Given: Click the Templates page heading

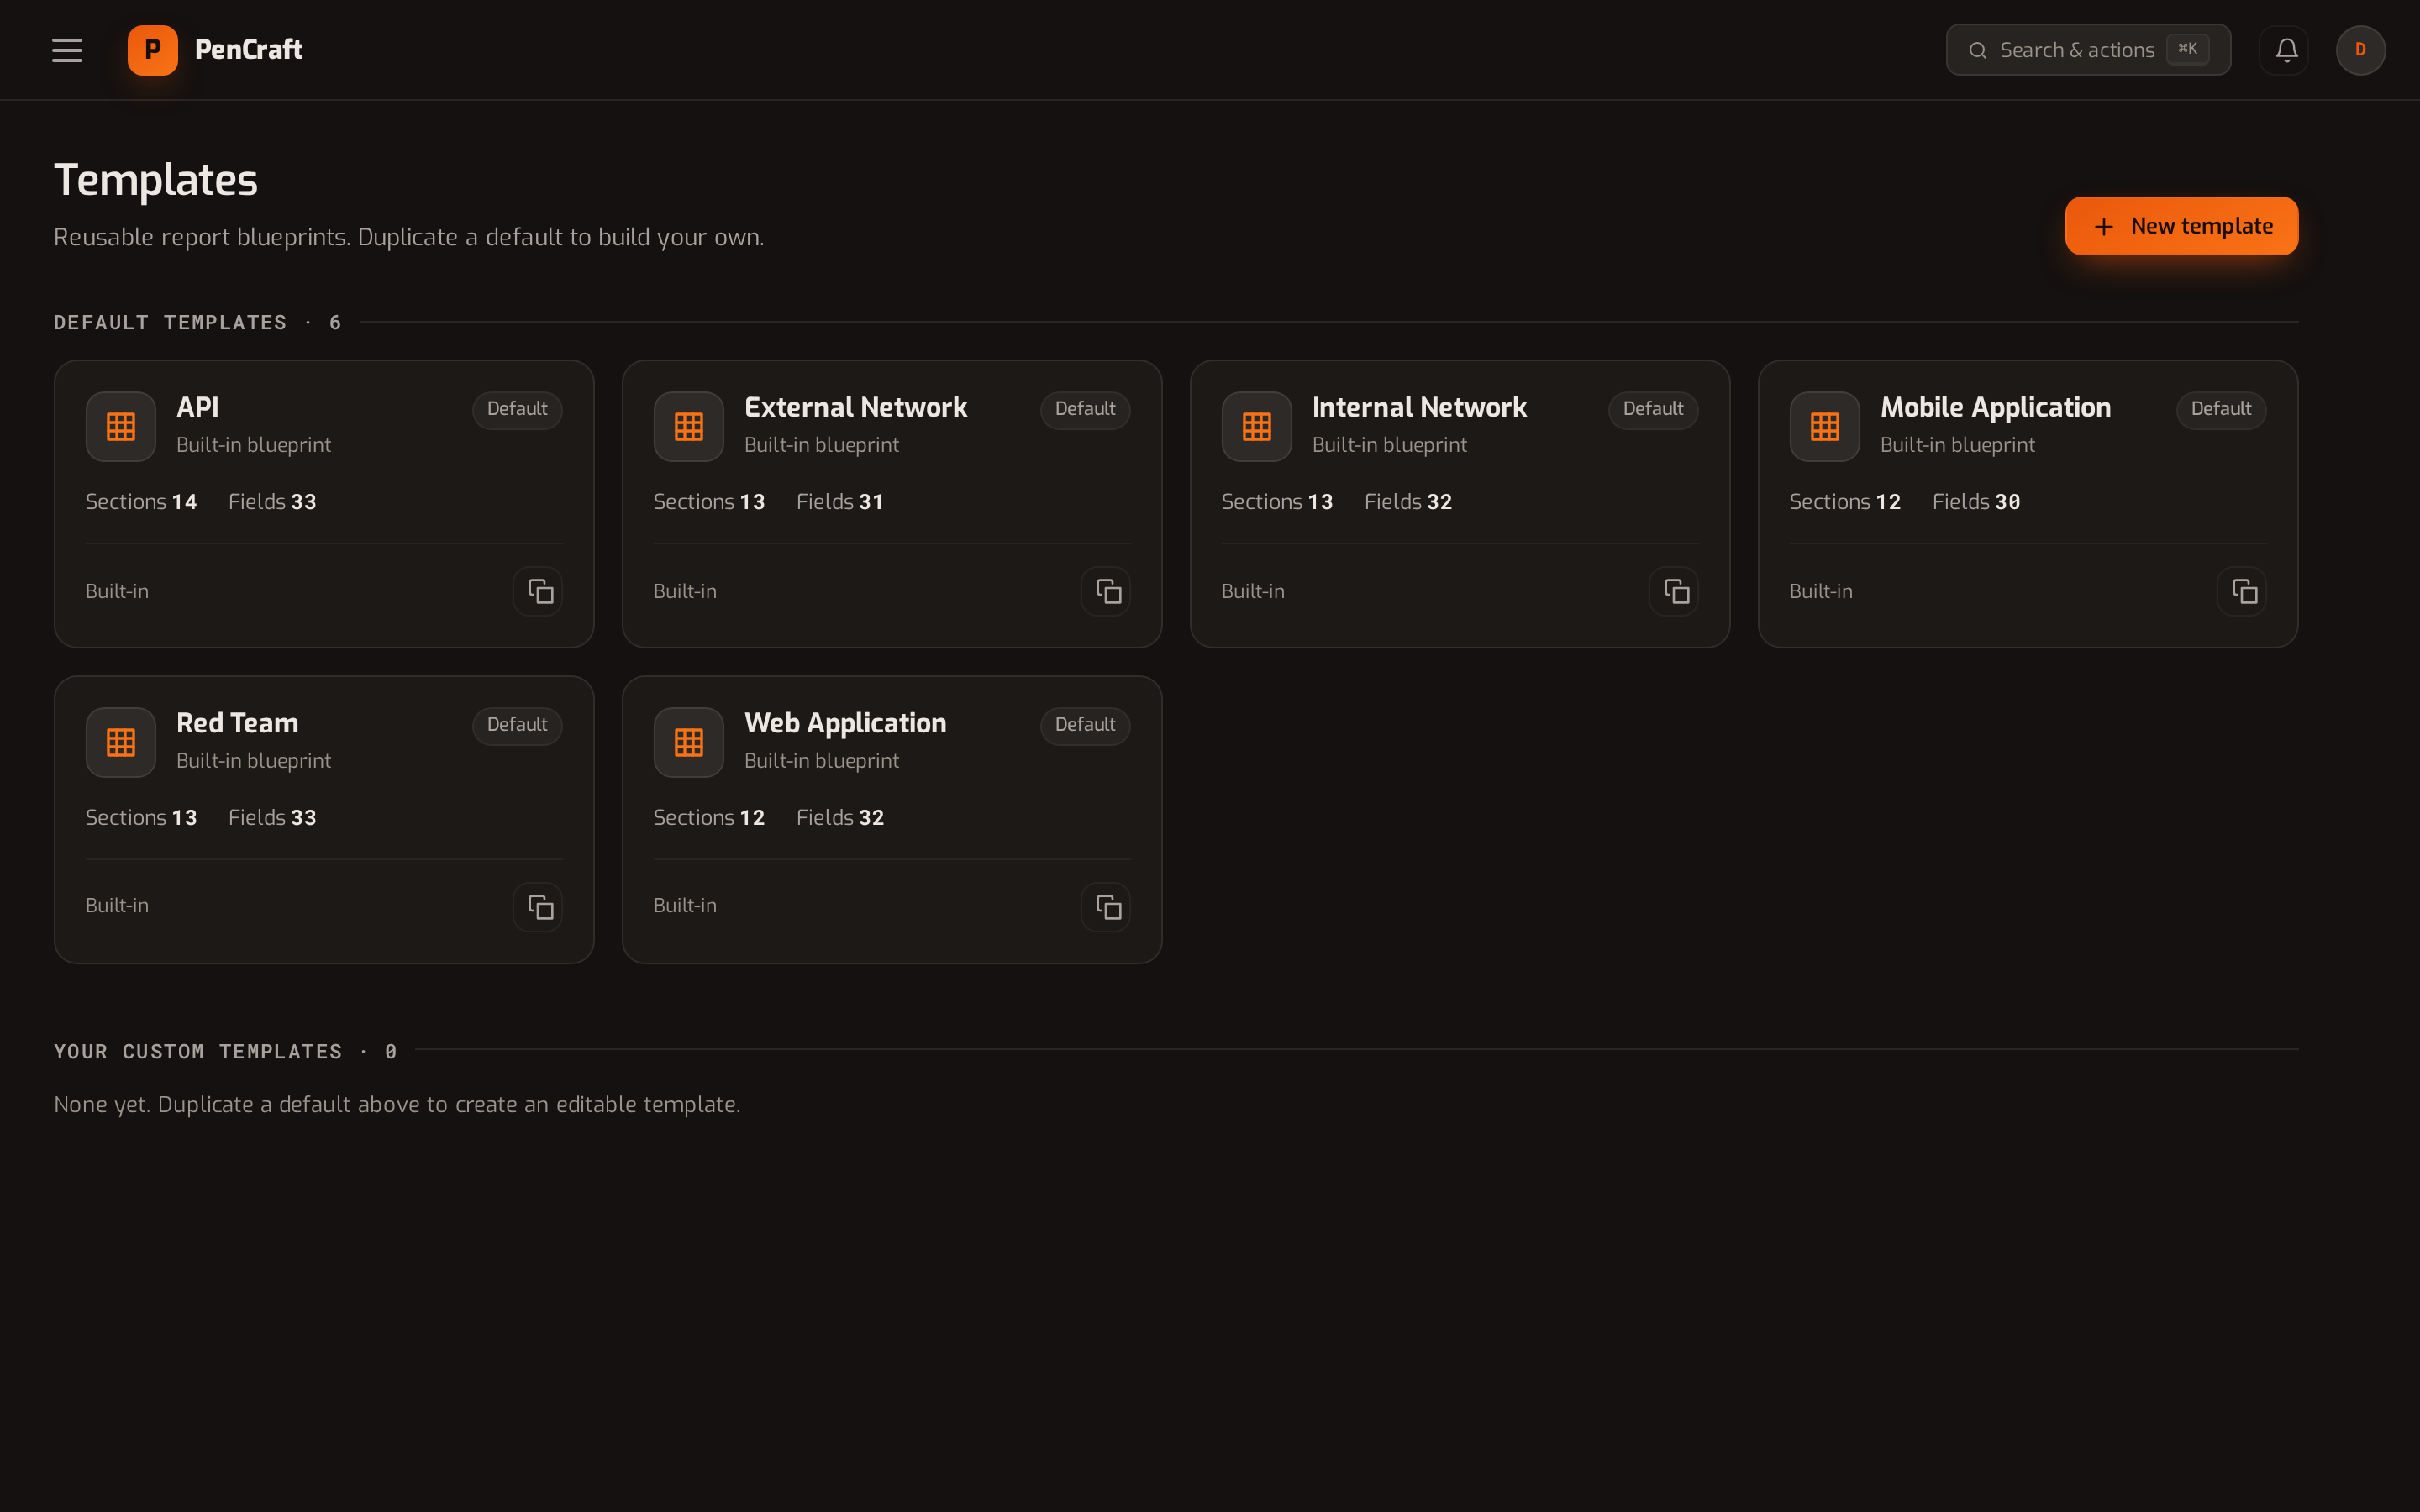Looking at the screenshot, I should 156,181.
